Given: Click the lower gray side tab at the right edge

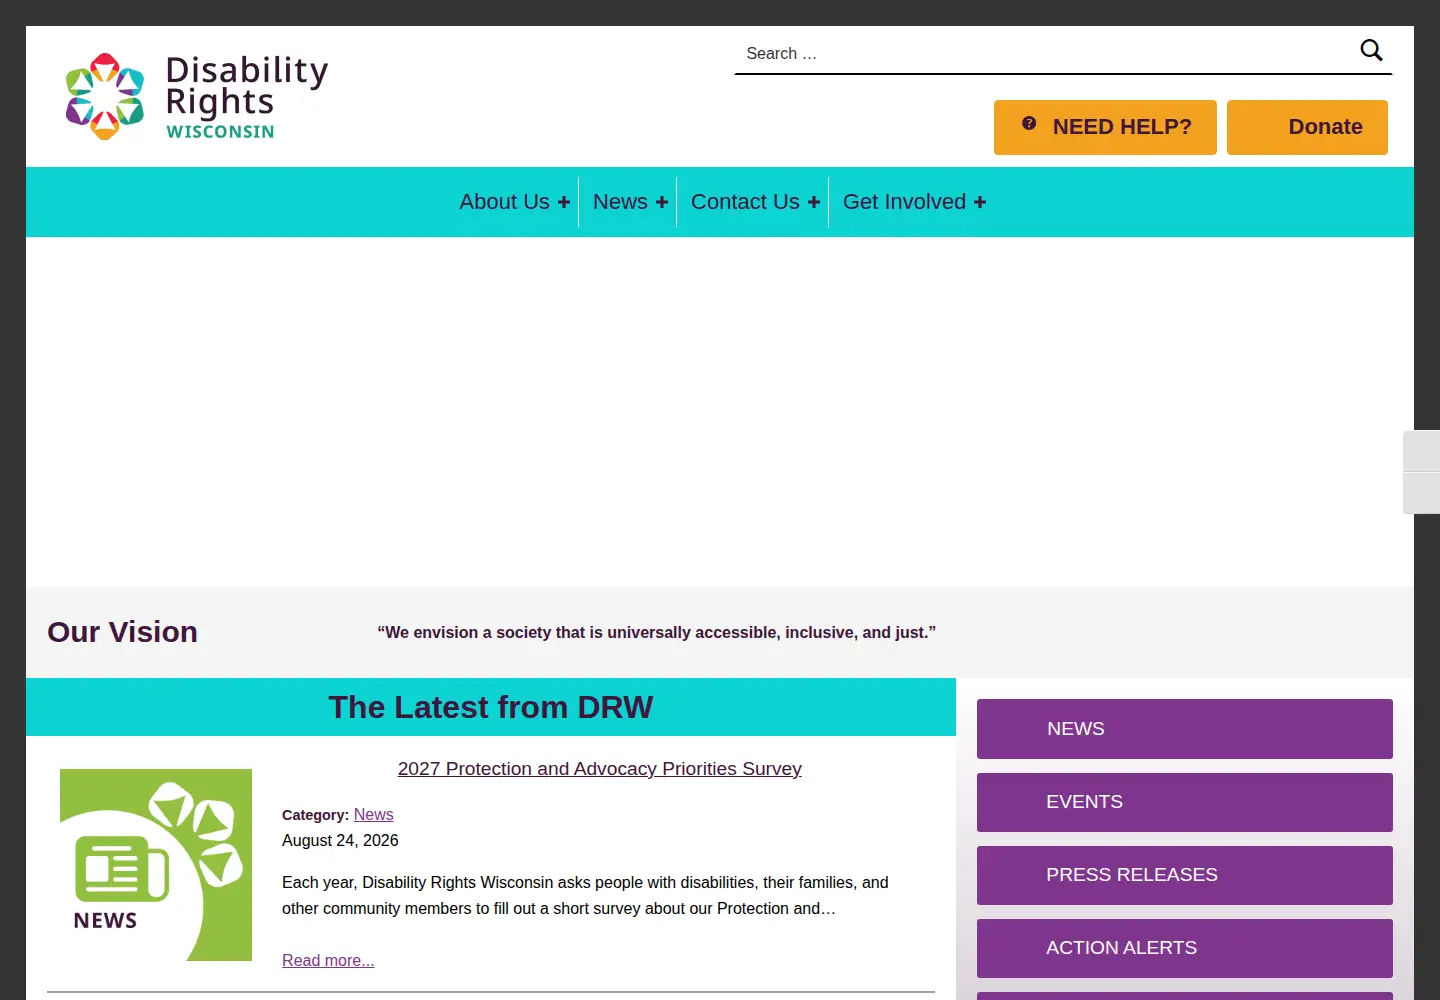Looking at the screenshot, I should click(x=1422, y=493).
